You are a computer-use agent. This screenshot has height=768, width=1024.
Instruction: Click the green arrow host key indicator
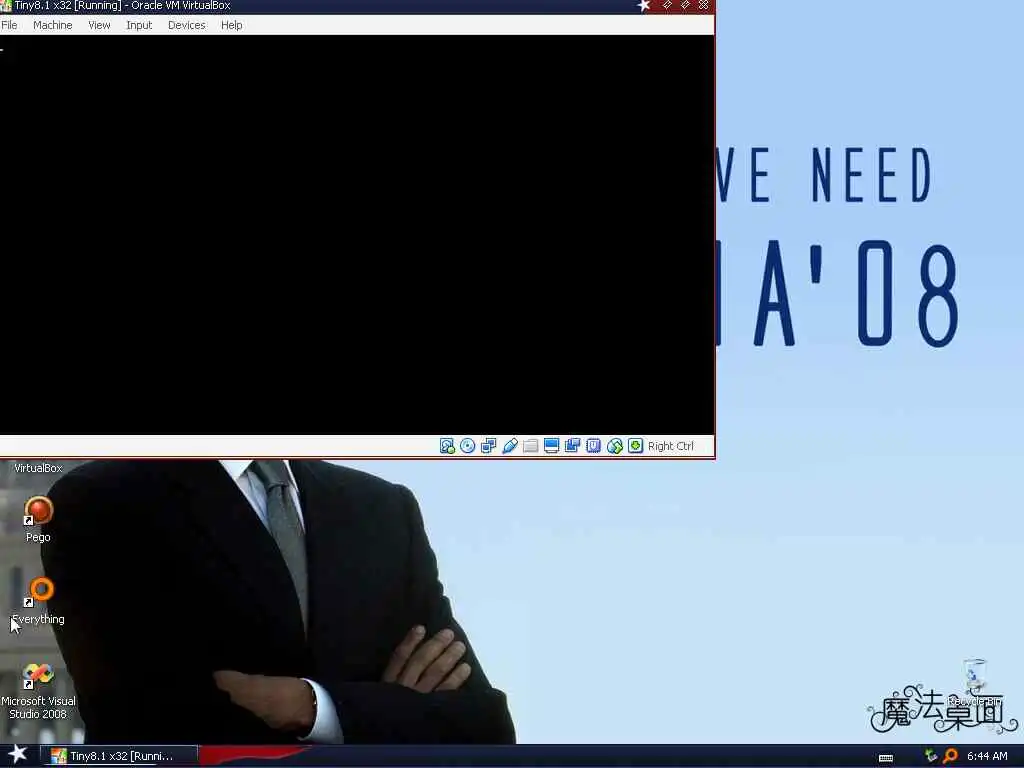click(635, 446)
